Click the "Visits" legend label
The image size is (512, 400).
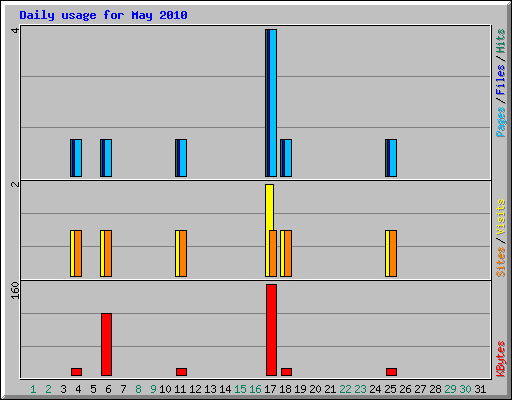501,217
